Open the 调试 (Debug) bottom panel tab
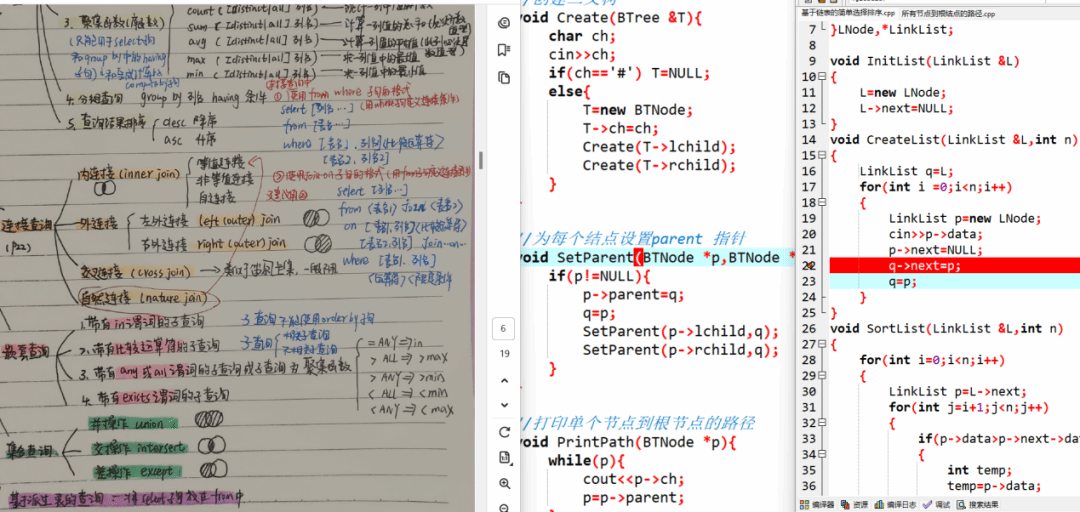The width and height of the screenshot is (1080, 512). 937,504
